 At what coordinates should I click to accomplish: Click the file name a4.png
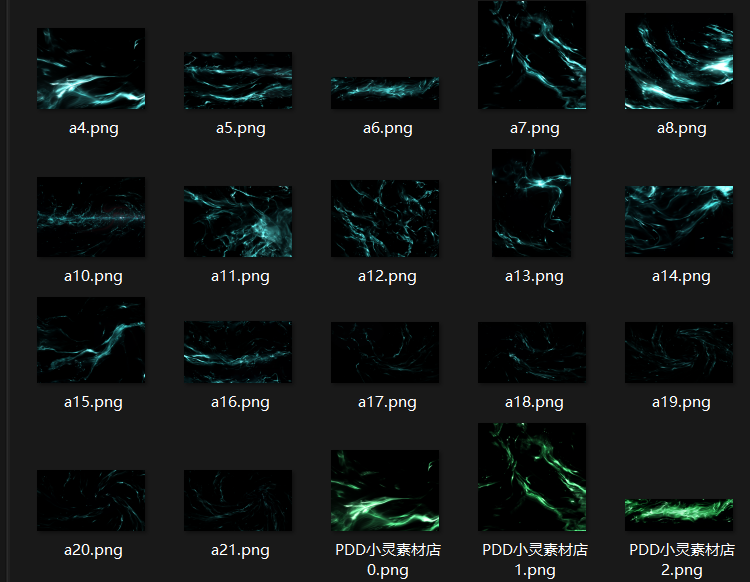click(94, 128)
